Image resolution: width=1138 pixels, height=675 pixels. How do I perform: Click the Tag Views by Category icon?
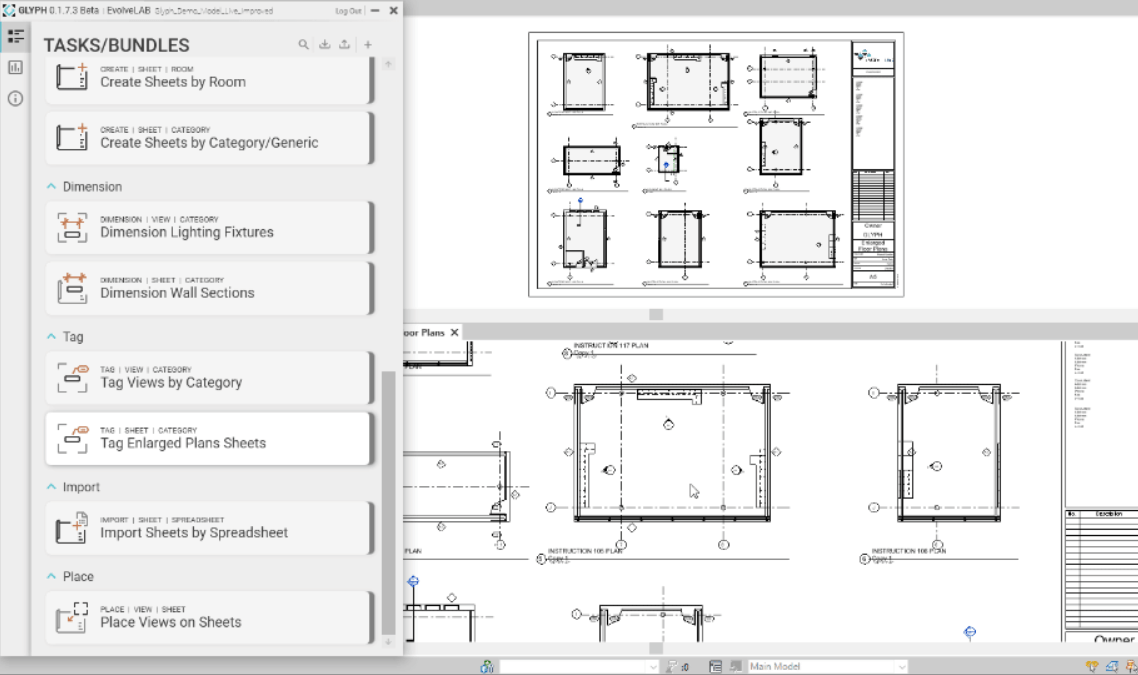coord(72,377)
